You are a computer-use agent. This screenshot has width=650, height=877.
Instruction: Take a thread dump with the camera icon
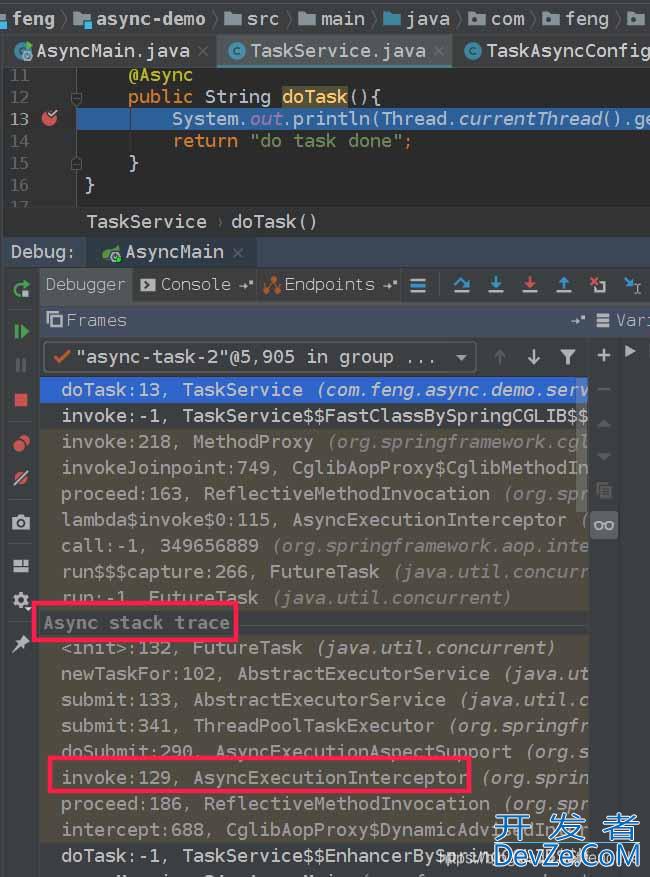click(x=21, y=522)
